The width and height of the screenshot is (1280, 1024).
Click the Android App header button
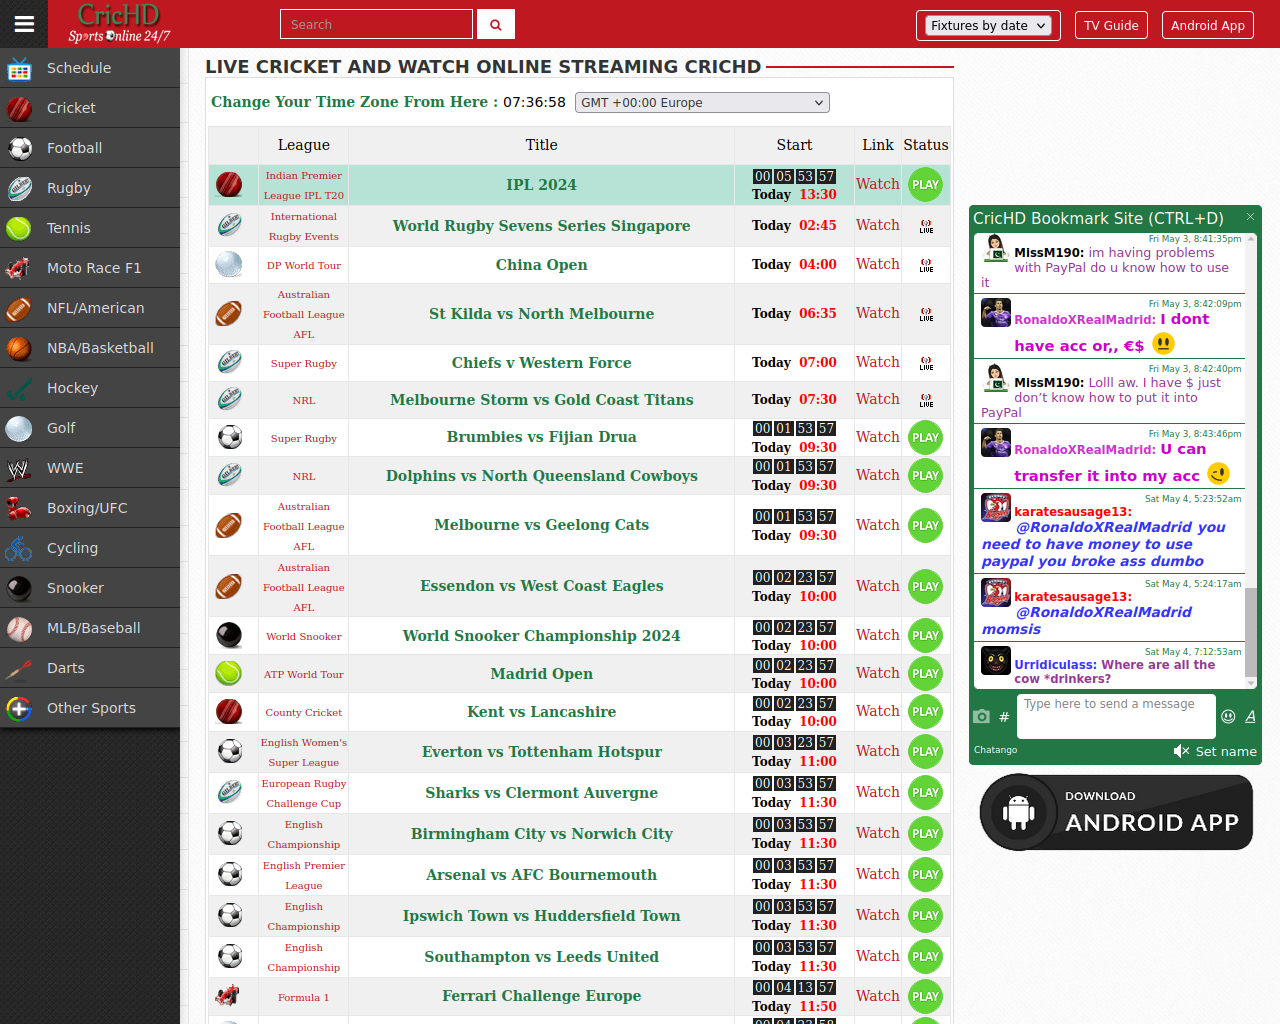[x=1208, y=25]
